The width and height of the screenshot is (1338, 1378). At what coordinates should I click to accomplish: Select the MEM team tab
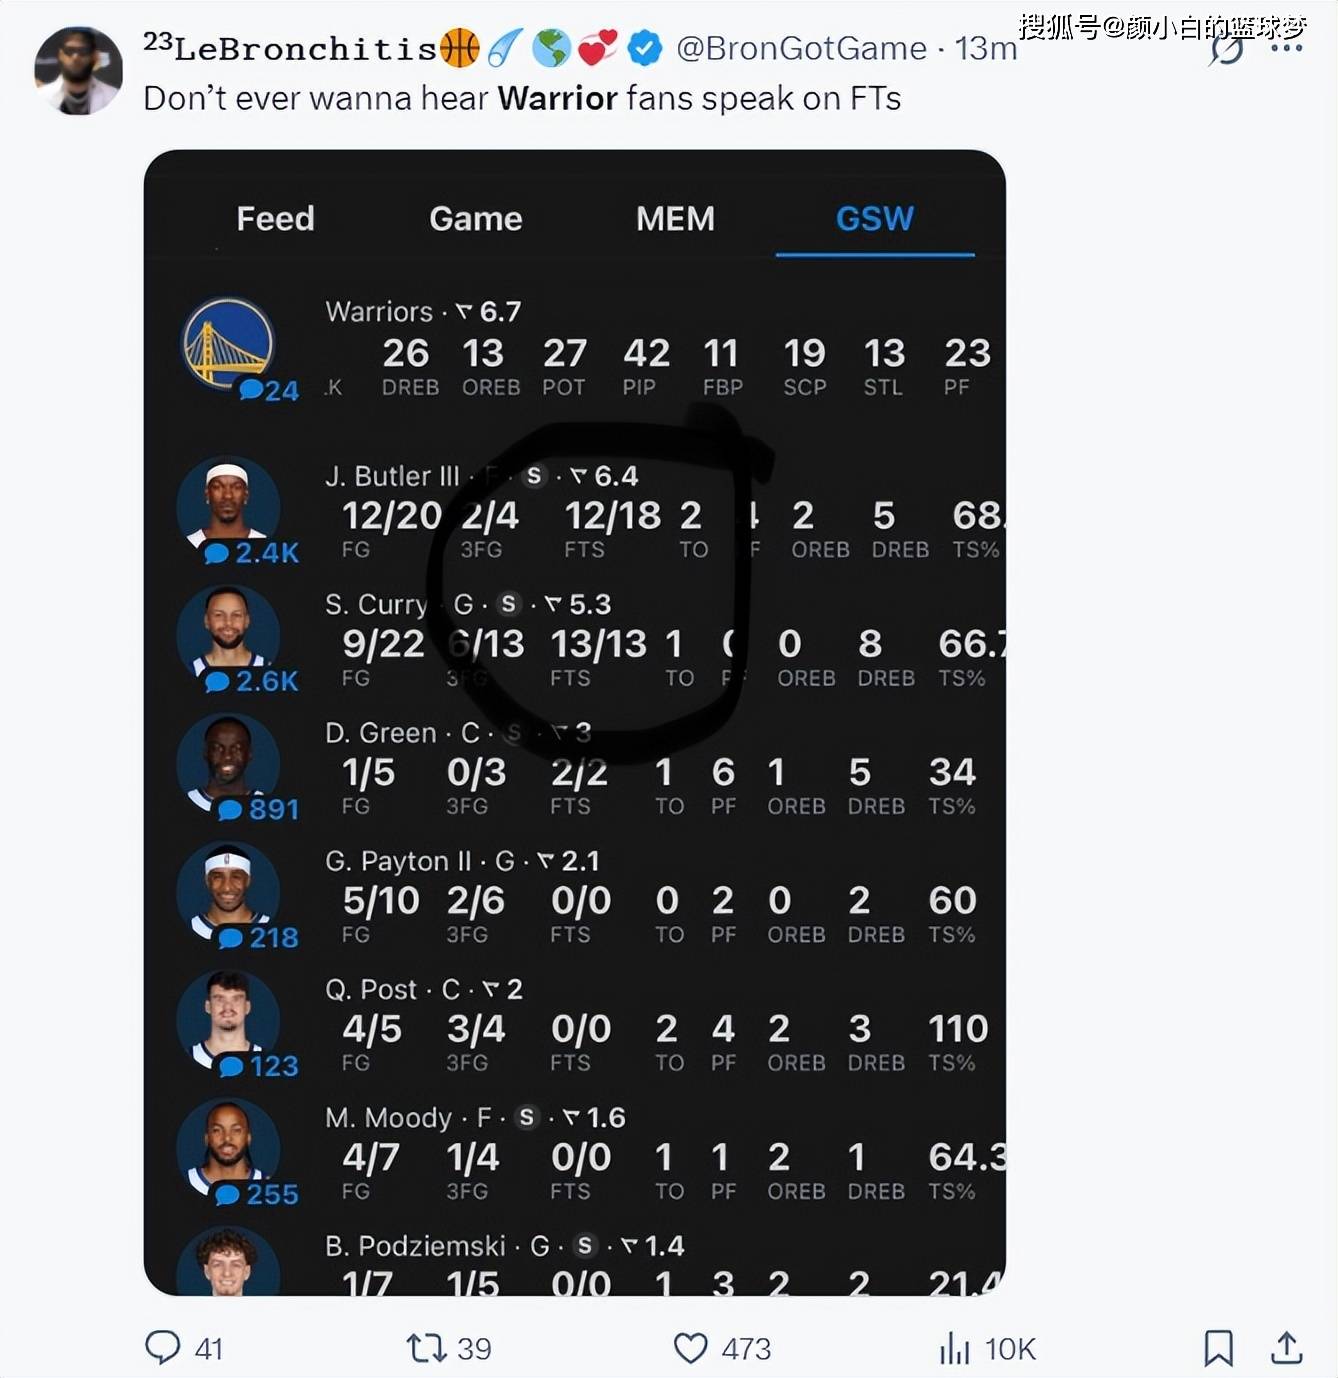point(675,218)
